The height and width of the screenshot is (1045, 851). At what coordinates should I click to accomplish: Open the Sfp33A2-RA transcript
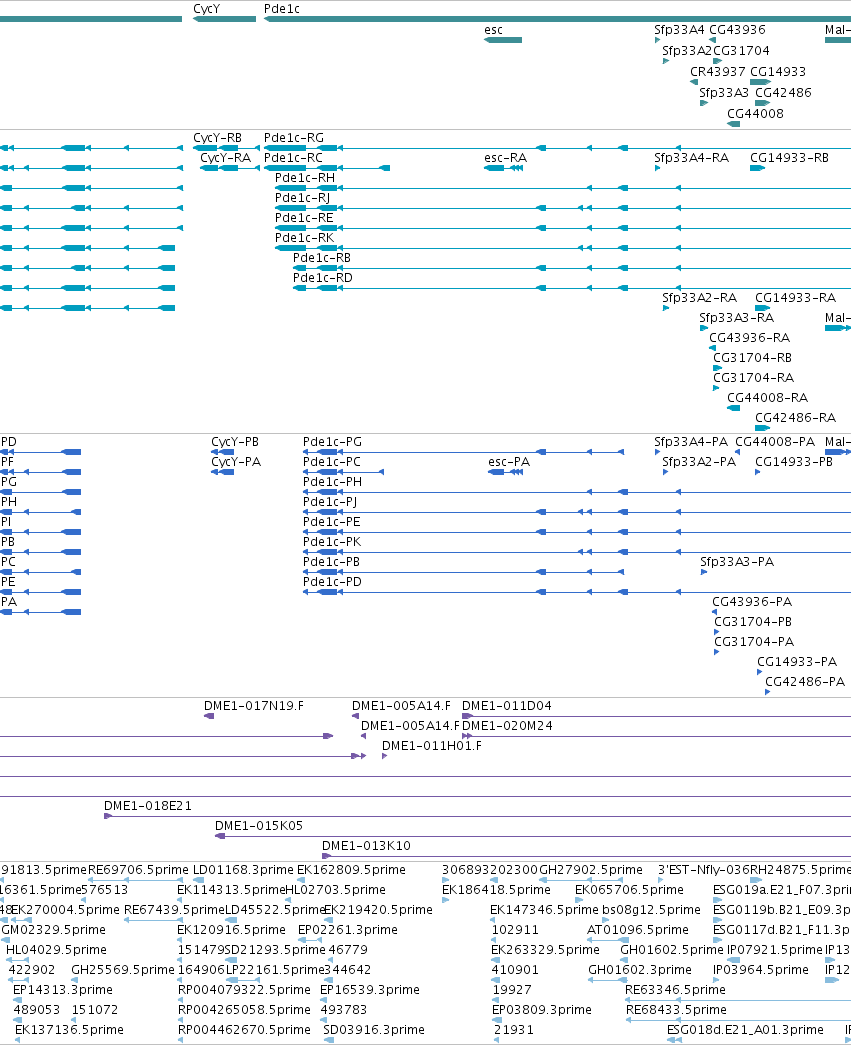699,298
